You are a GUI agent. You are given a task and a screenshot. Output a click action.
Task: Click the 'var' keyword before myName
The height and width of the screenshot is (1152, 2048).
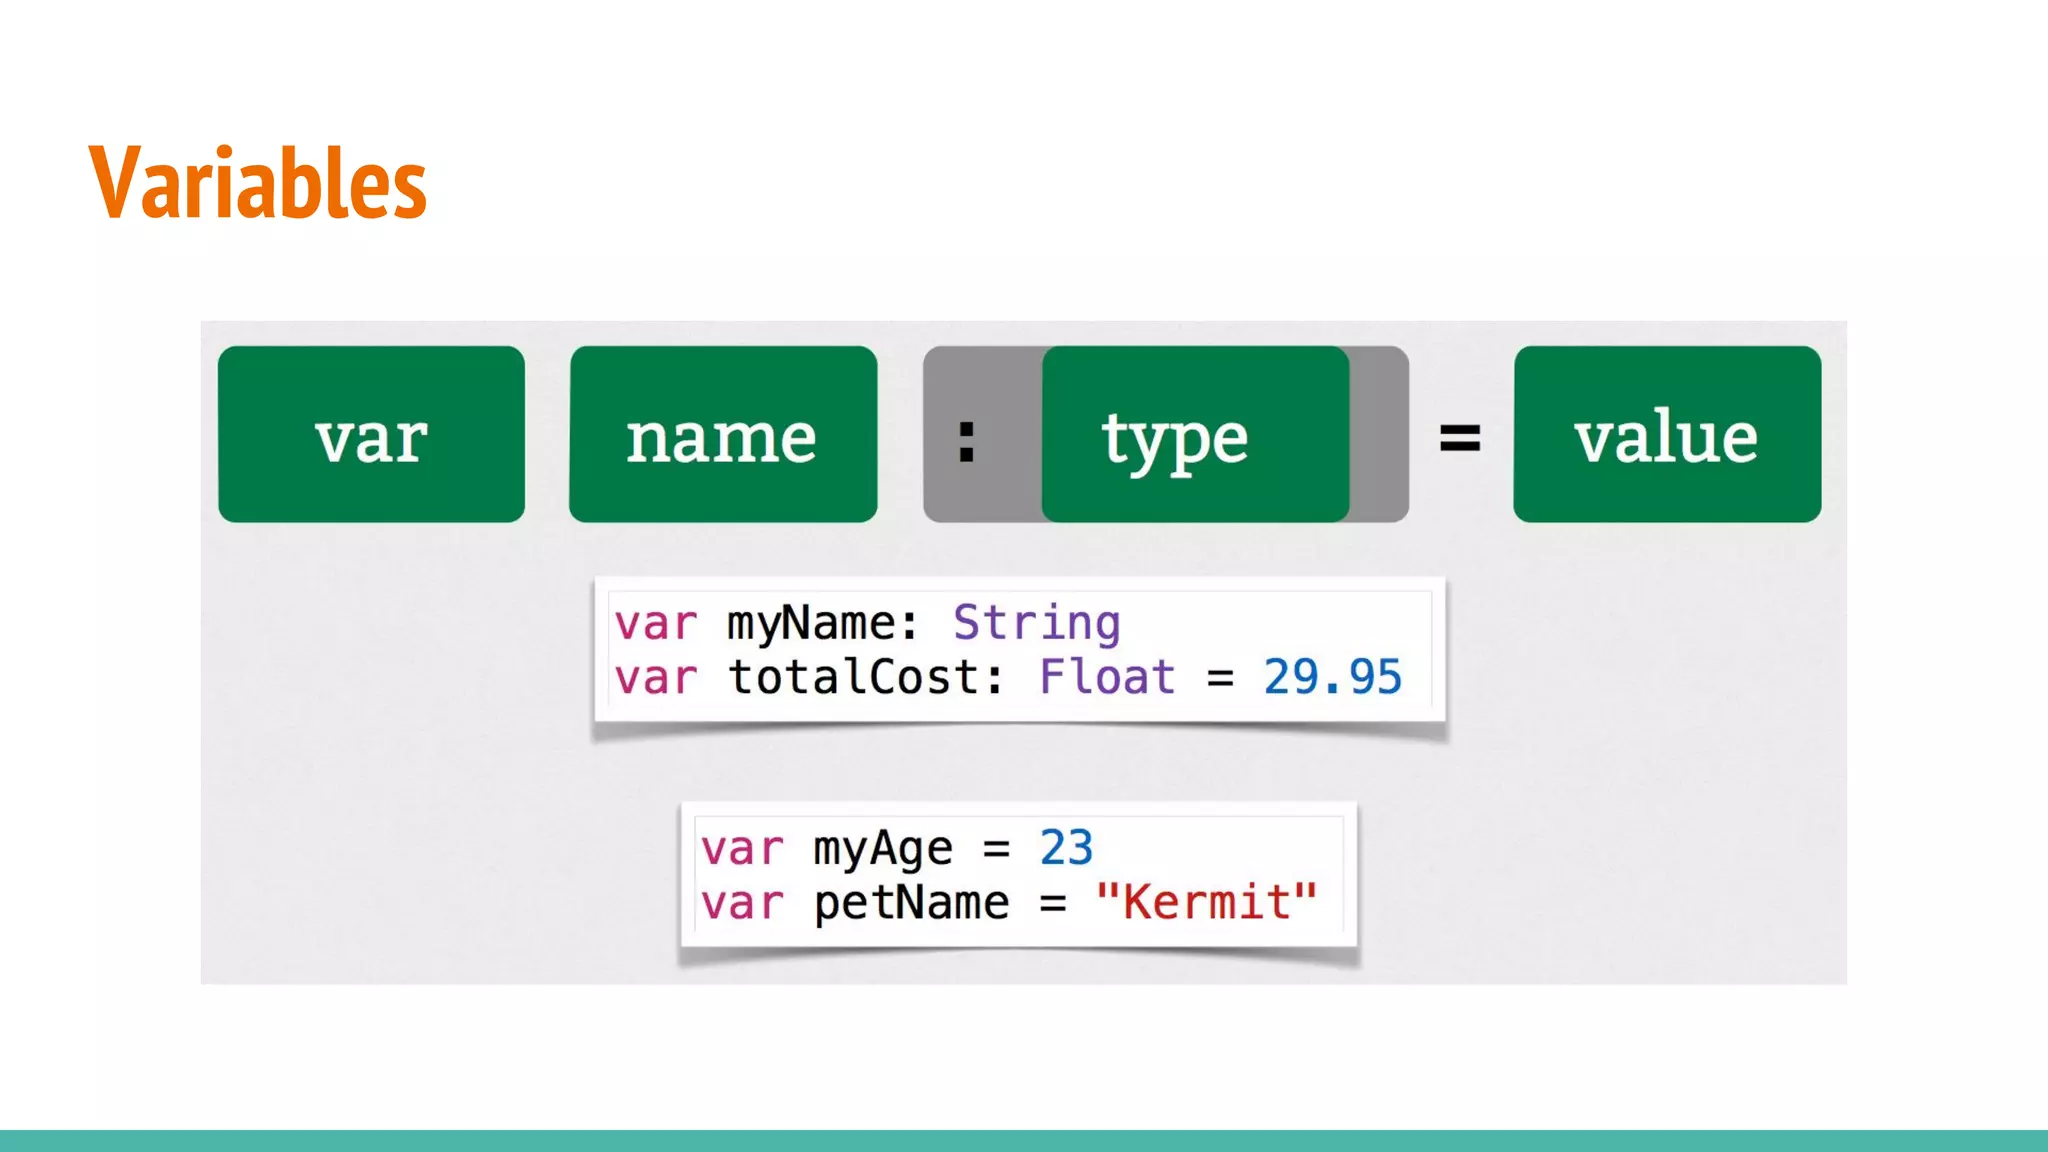point(655,624)
